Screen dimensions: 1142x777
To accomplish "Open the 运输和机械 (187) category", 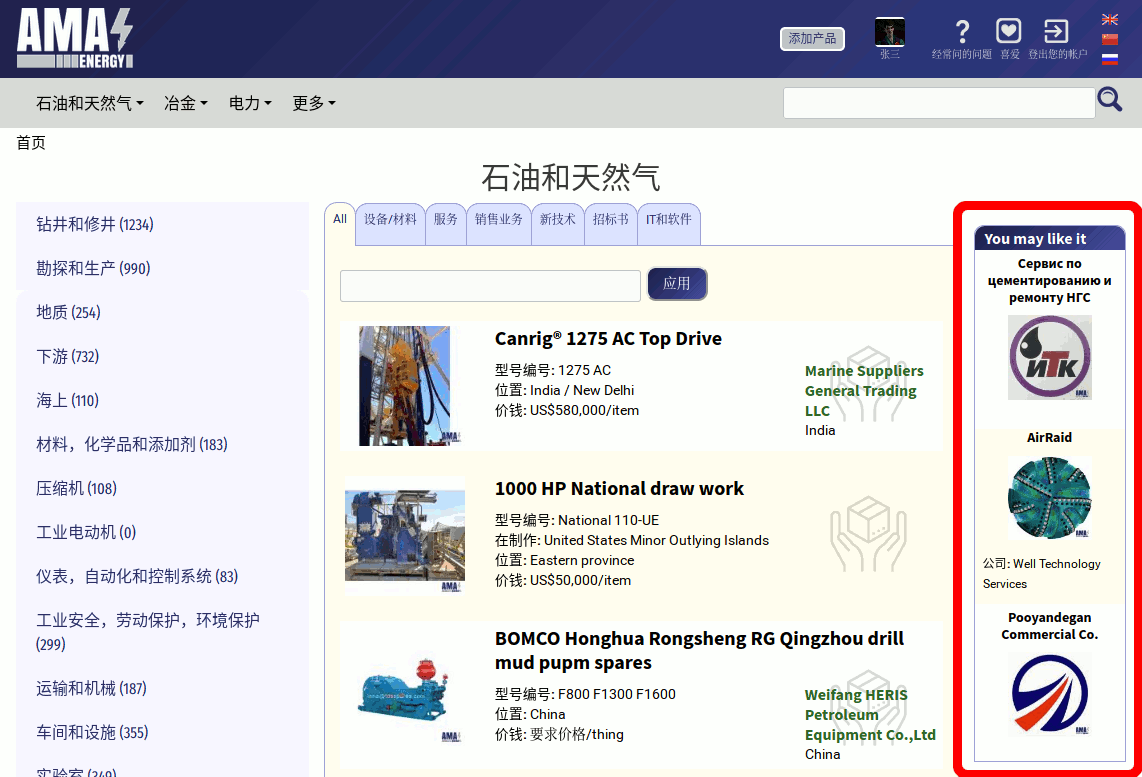I will point(91,689).
